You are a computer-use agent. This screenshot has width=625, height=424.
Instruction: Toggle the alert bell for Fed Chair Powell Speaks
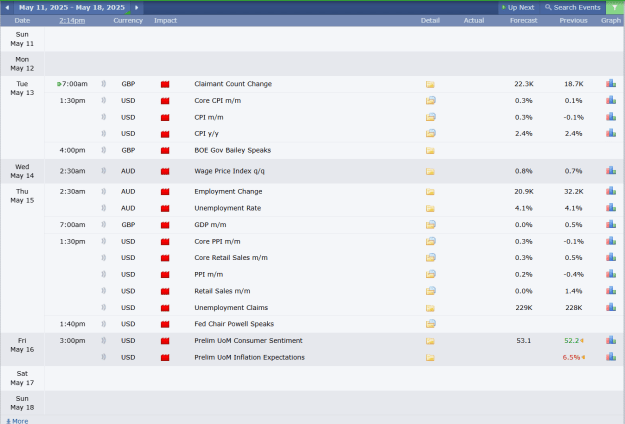tap(104, 324)
